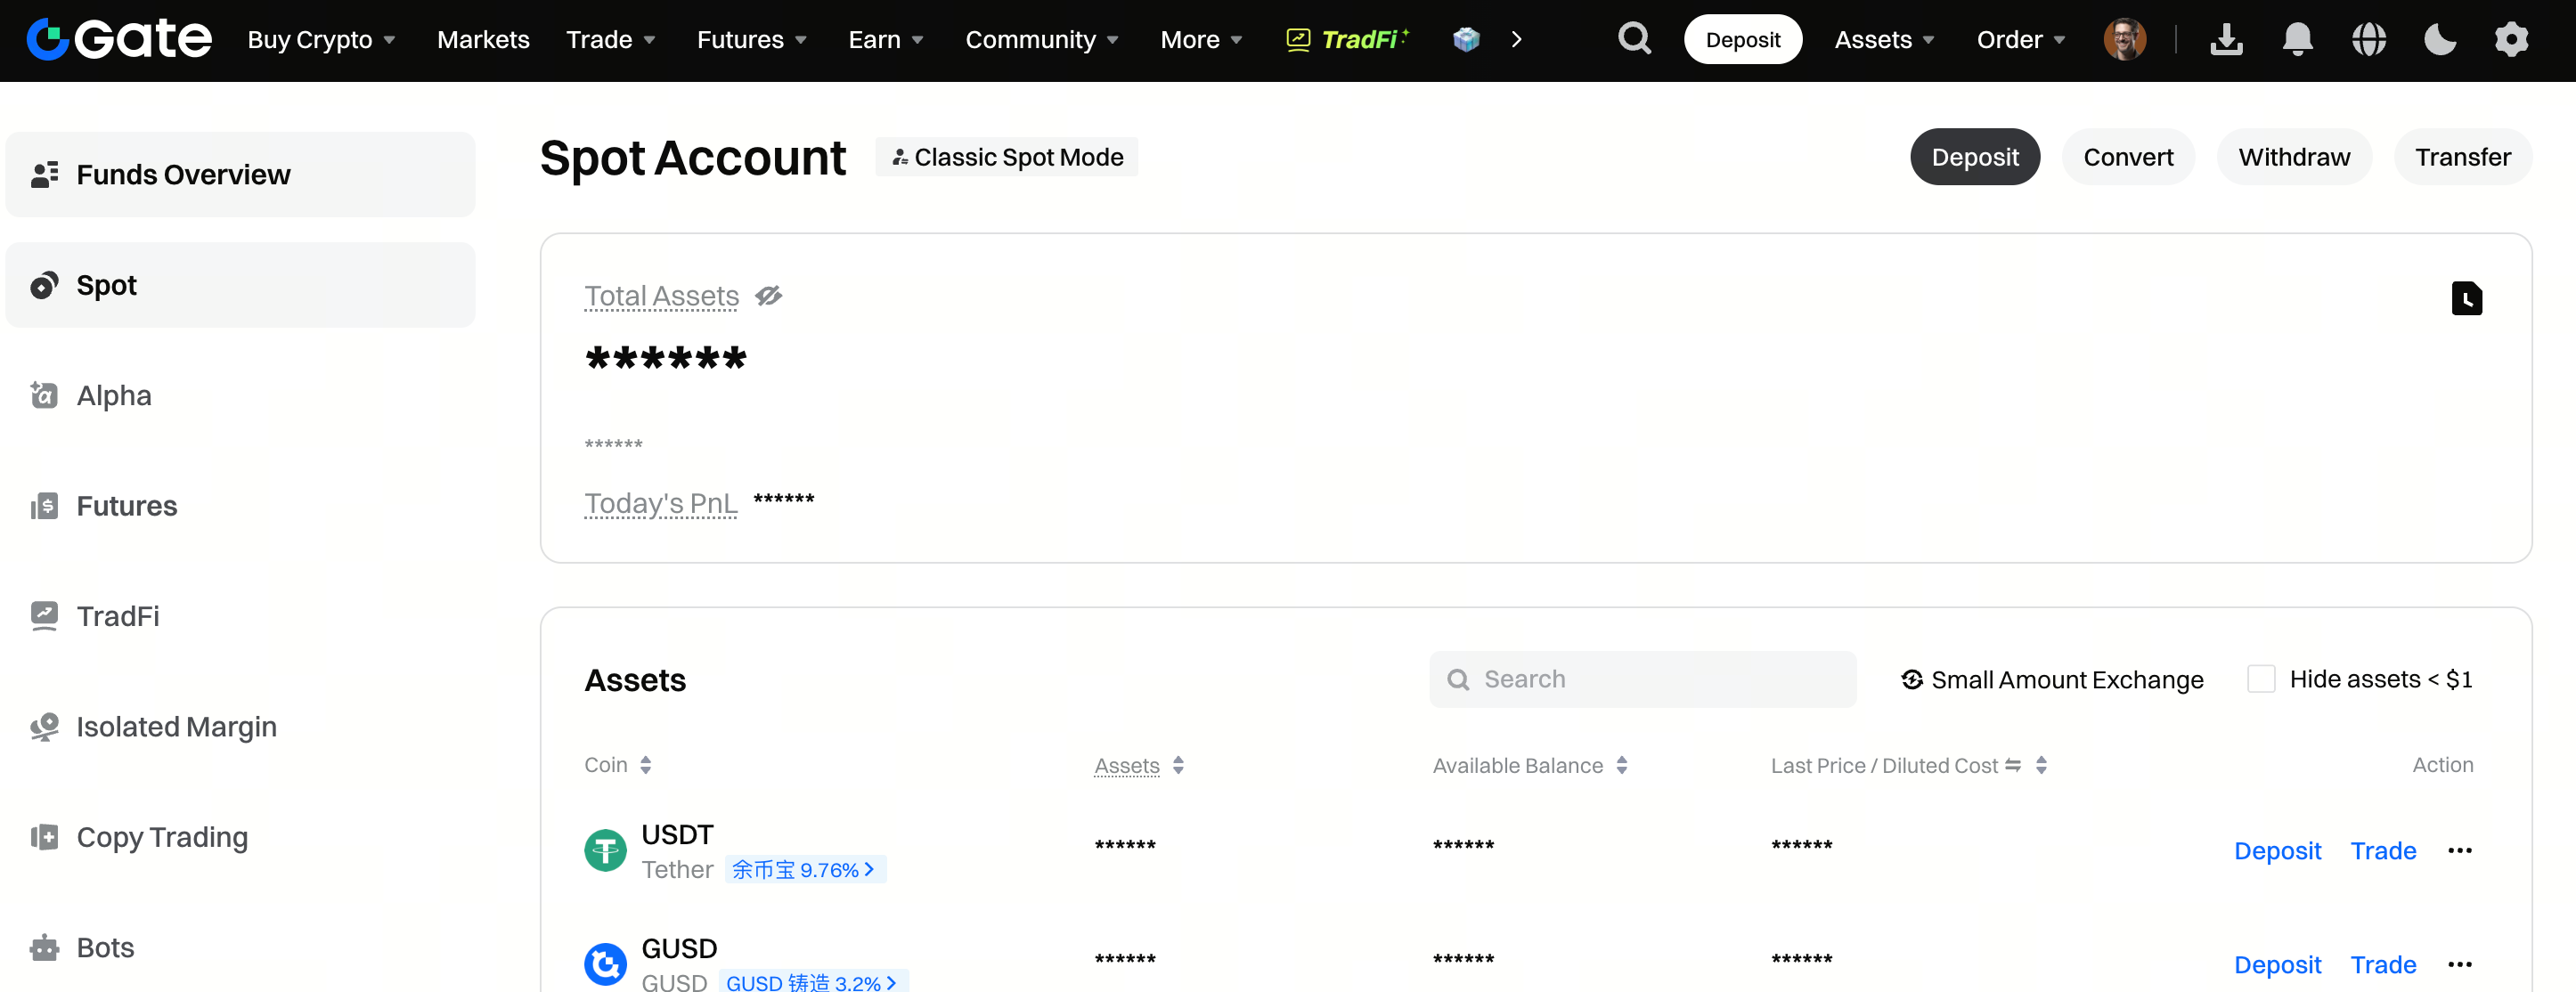Expand the Futures nav dropdown
Image resolution: width=2576 pixels, height=992 pixels.
751,40
